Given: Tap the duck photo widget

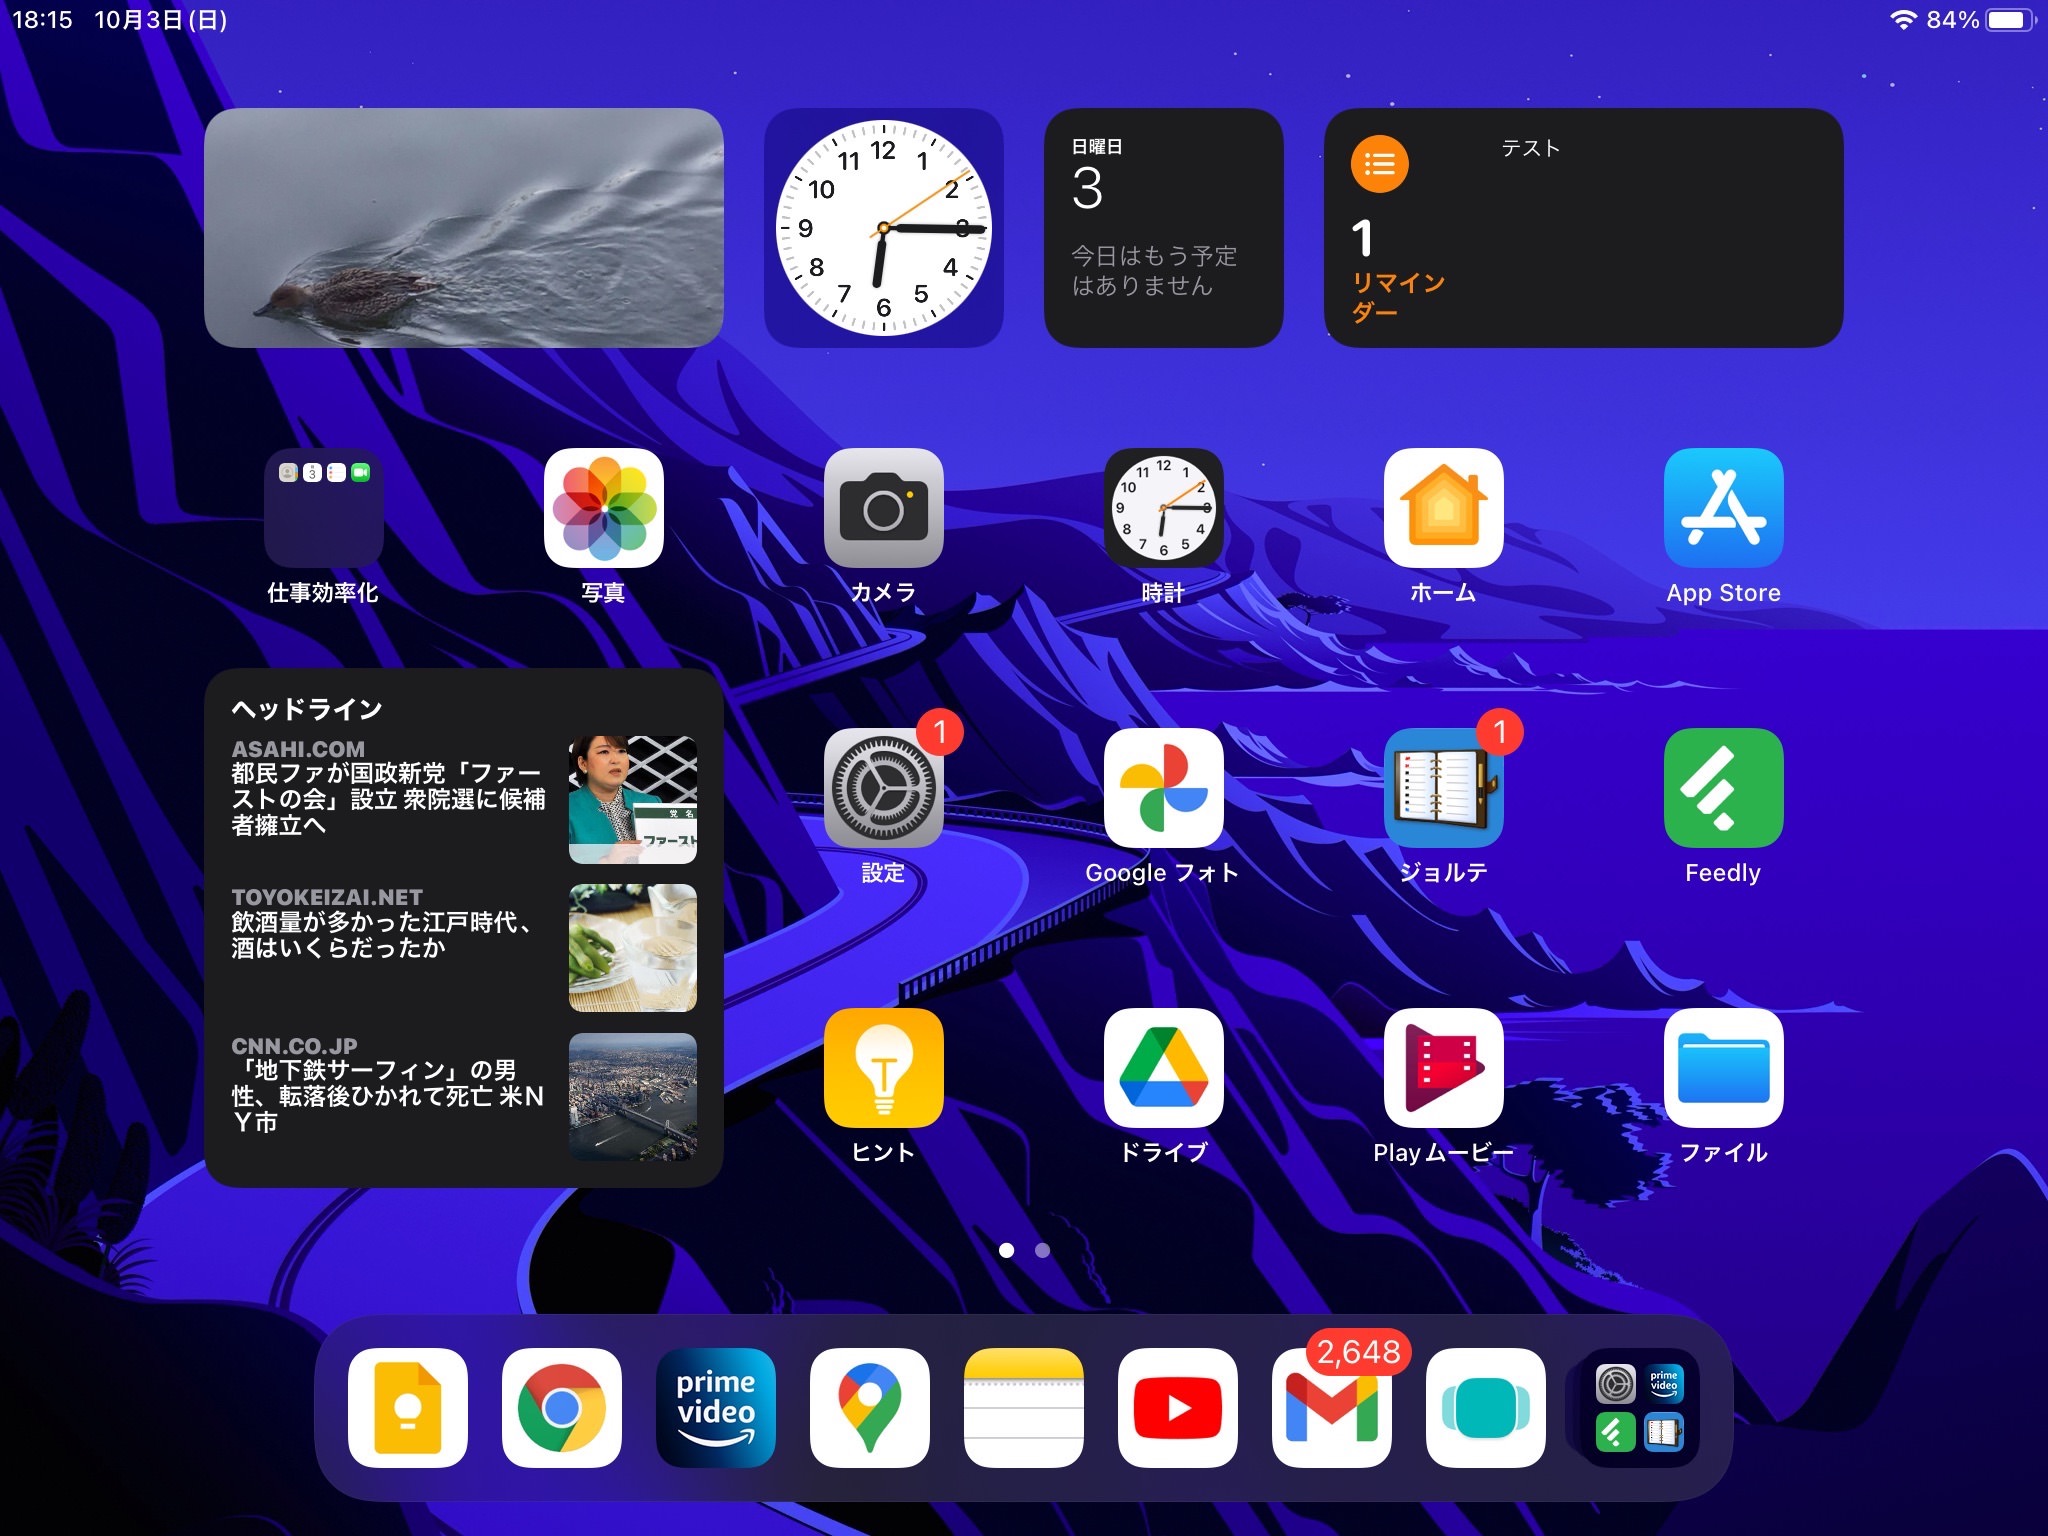Looking at the screenshot, I should point(463,228).
